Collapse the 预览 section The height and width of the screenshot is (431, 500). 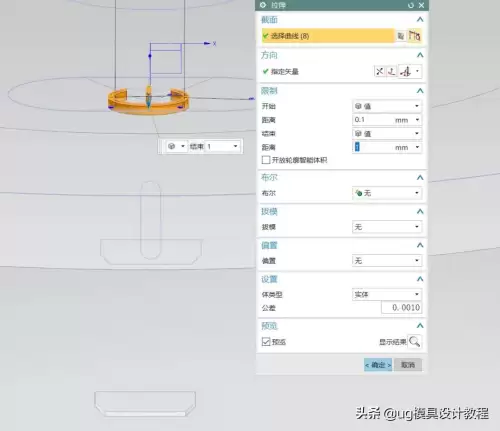(420, 326)
